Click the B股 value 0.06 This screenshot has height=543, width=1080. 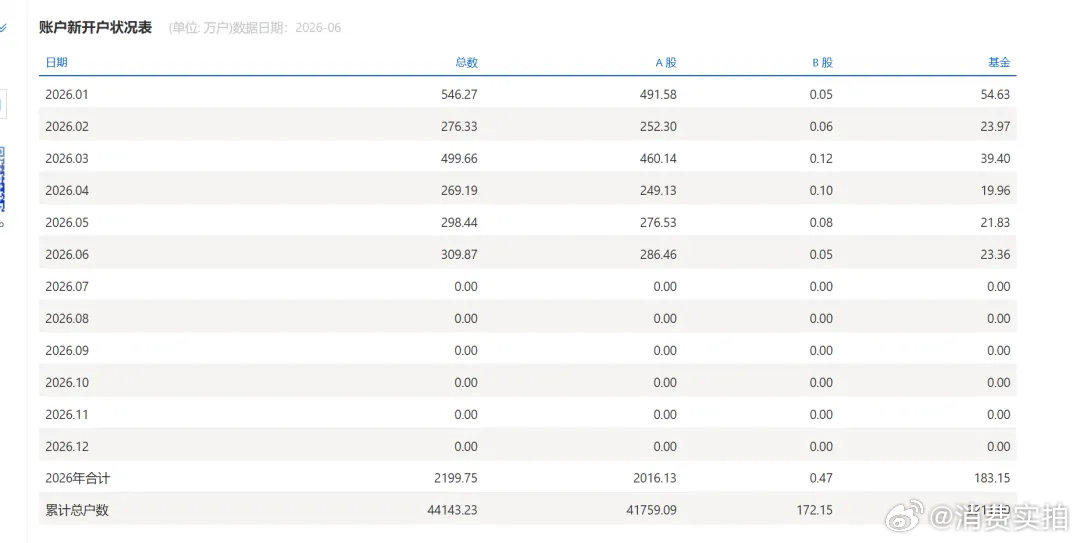pyautogui.click(x=821, y=126)
